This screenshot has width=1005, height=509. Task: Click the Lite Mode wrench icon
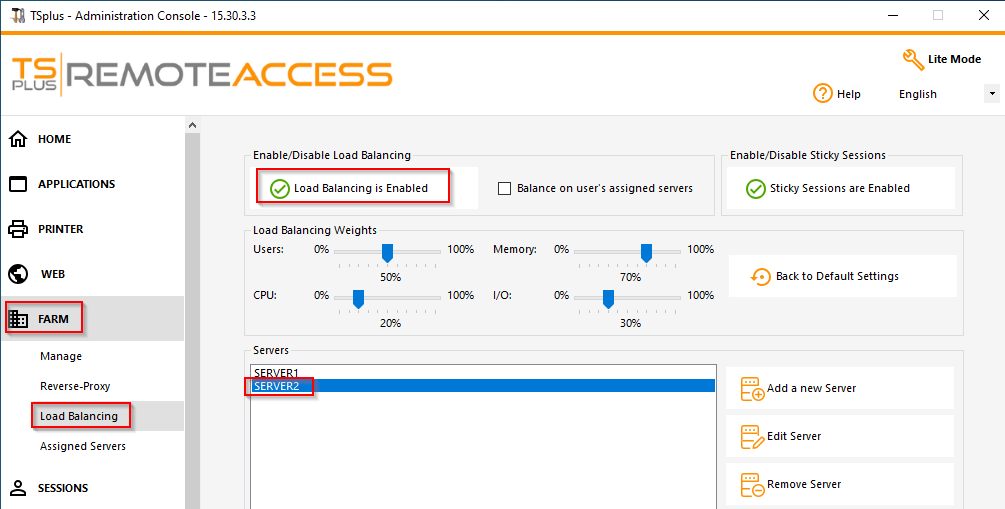pyautogui.click(x=913, y=60)
